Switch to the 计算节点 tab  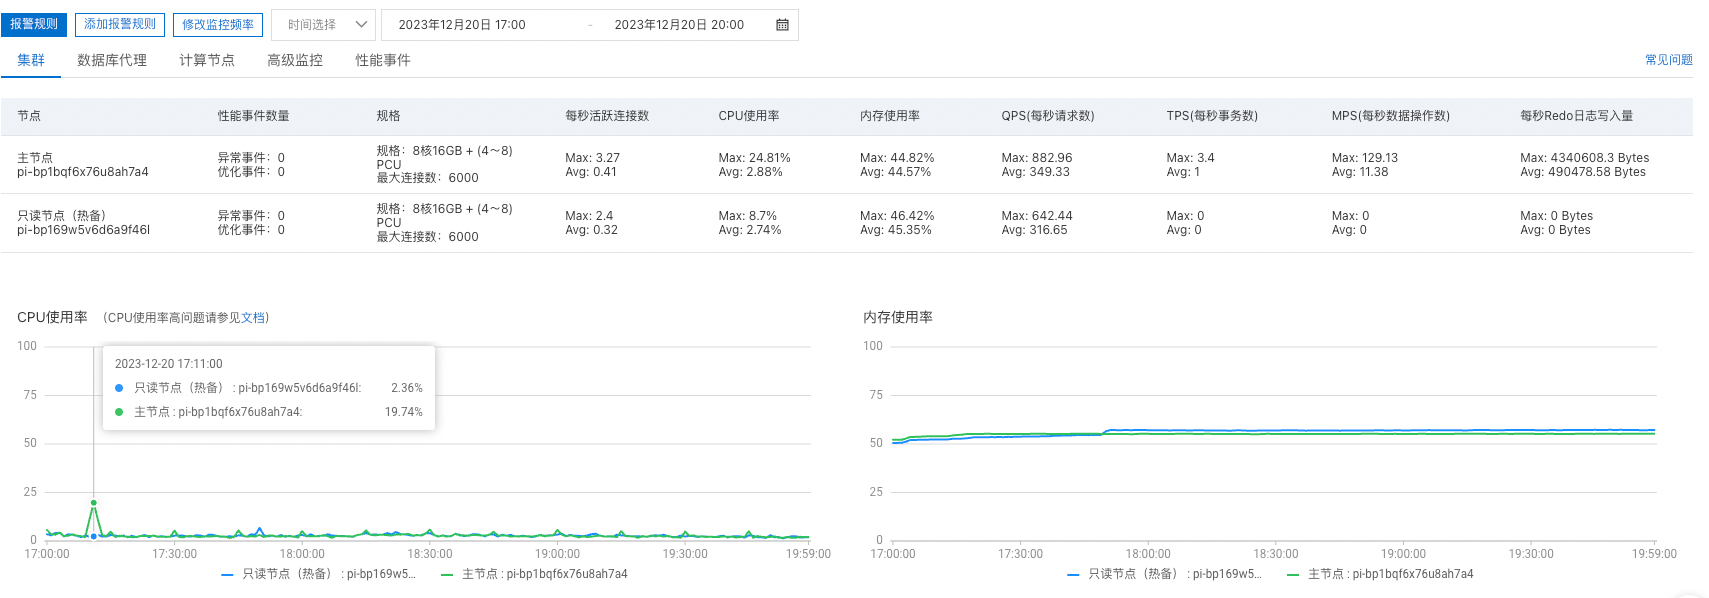tap(207, 60)
